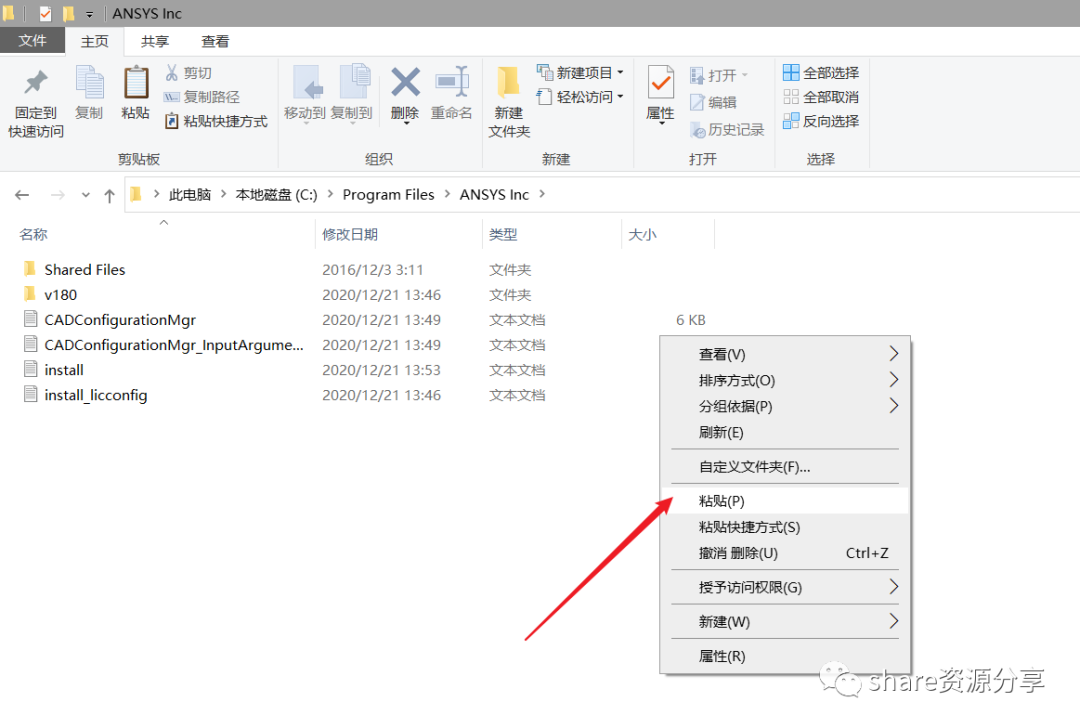This screenshot has height=728, width=1080.
Task: Sort by the Size column header
Action: tap(642, 234)
